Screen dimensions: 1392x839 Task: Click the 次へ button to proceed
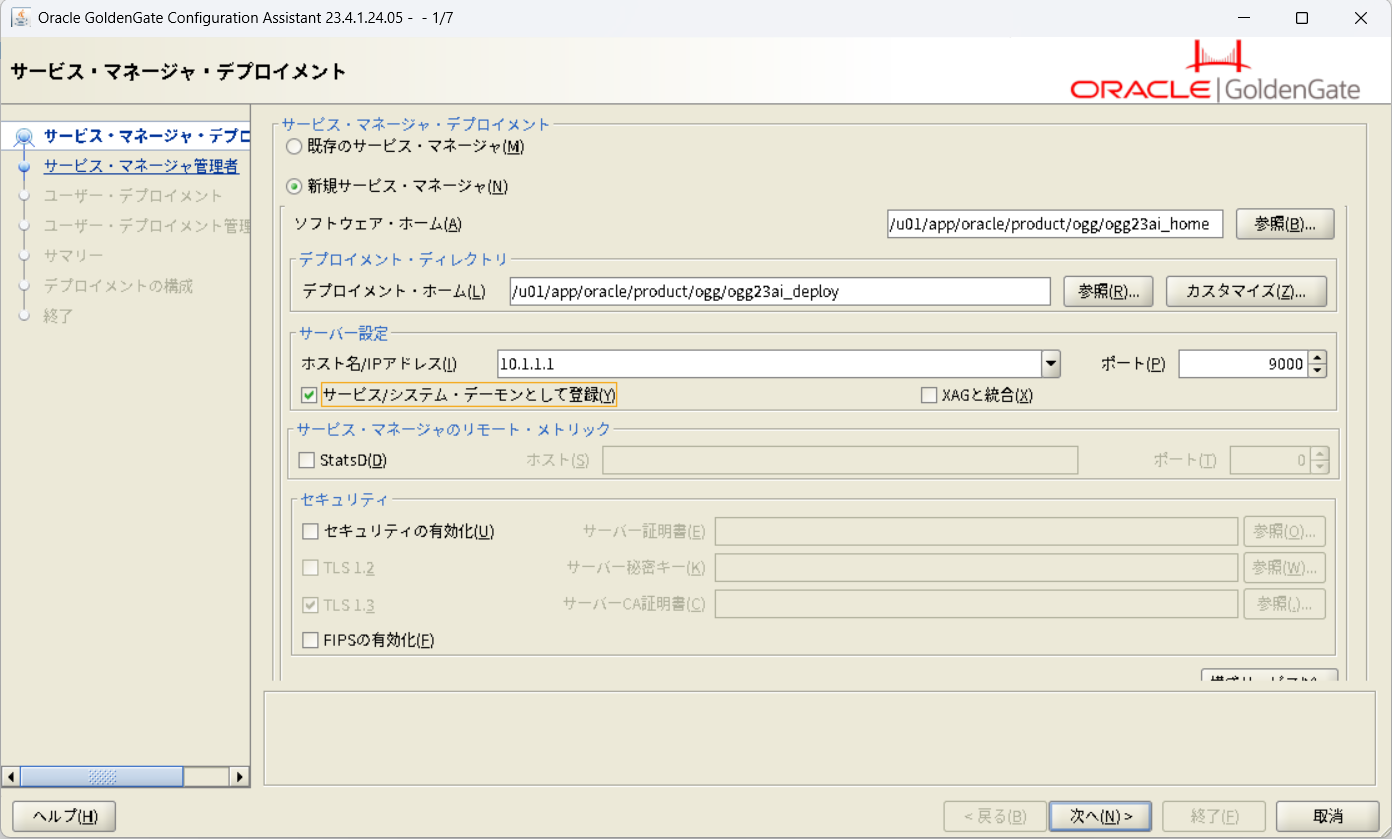pyautogui.click(x=1100, y=816)
